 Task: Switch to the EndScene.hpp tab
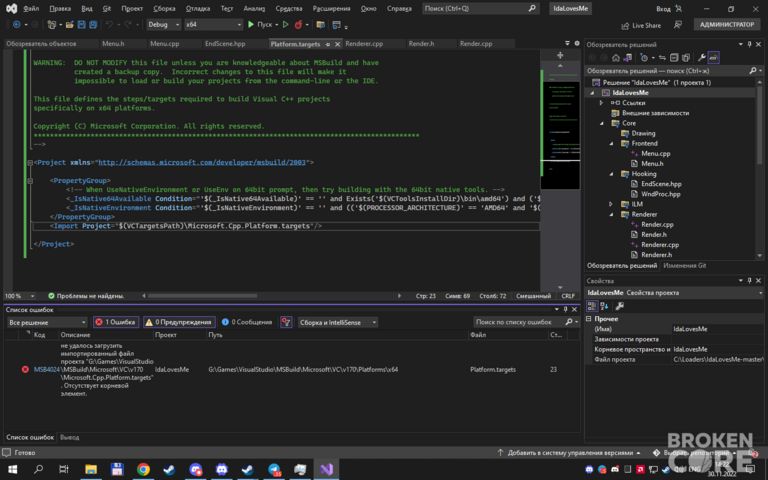pos(225,44)
